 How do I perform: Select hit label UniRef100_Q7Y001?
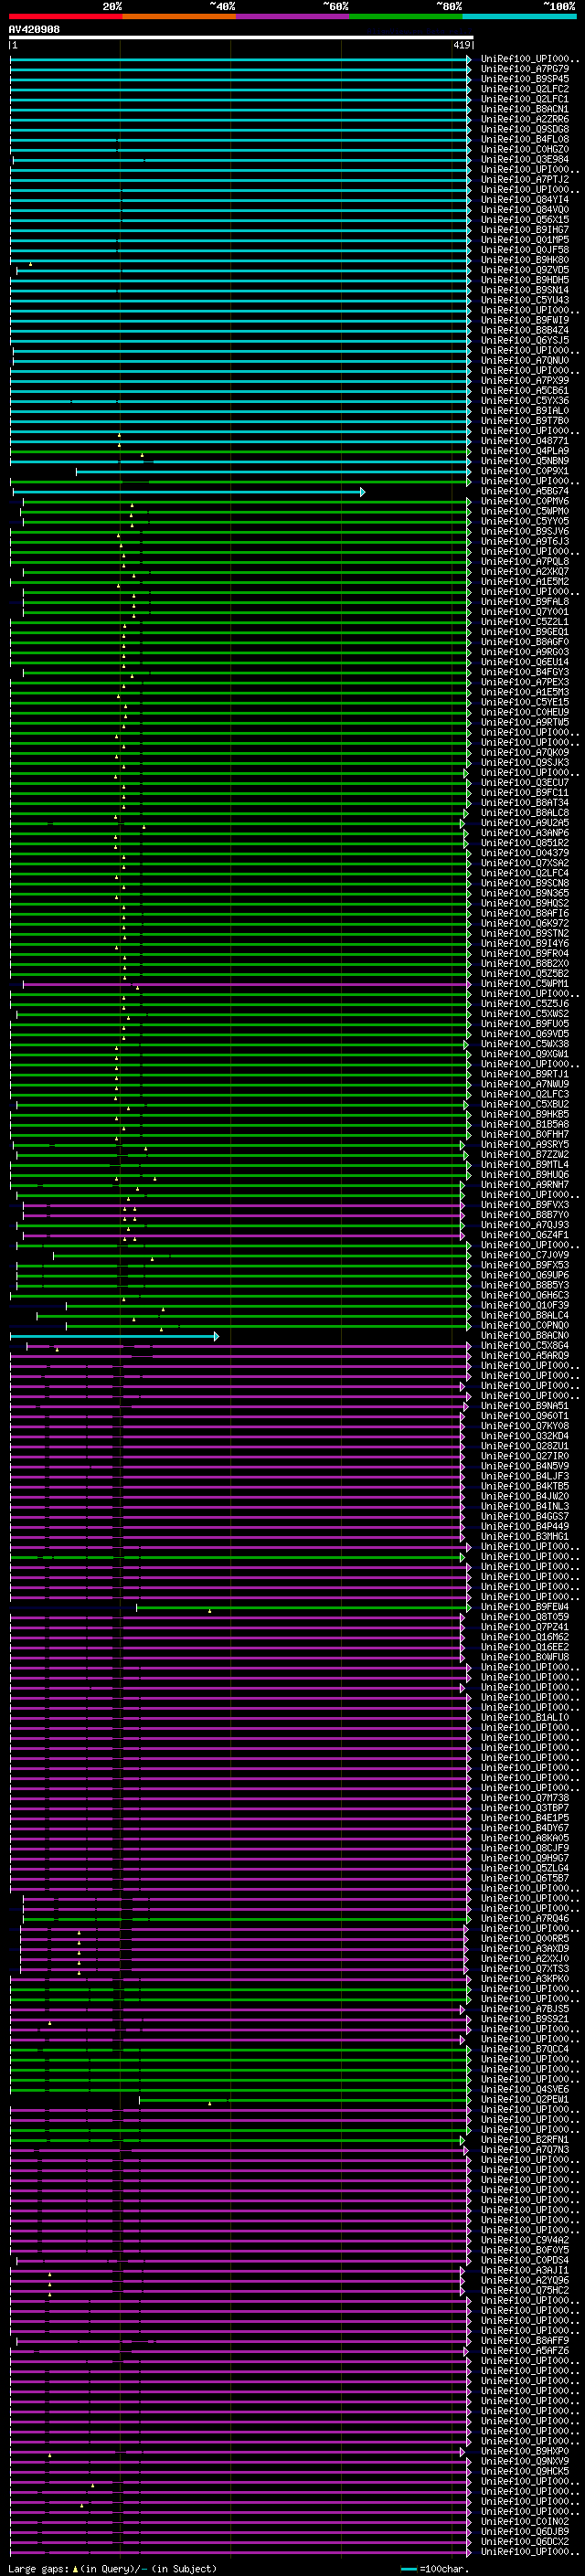click(525, 612)
